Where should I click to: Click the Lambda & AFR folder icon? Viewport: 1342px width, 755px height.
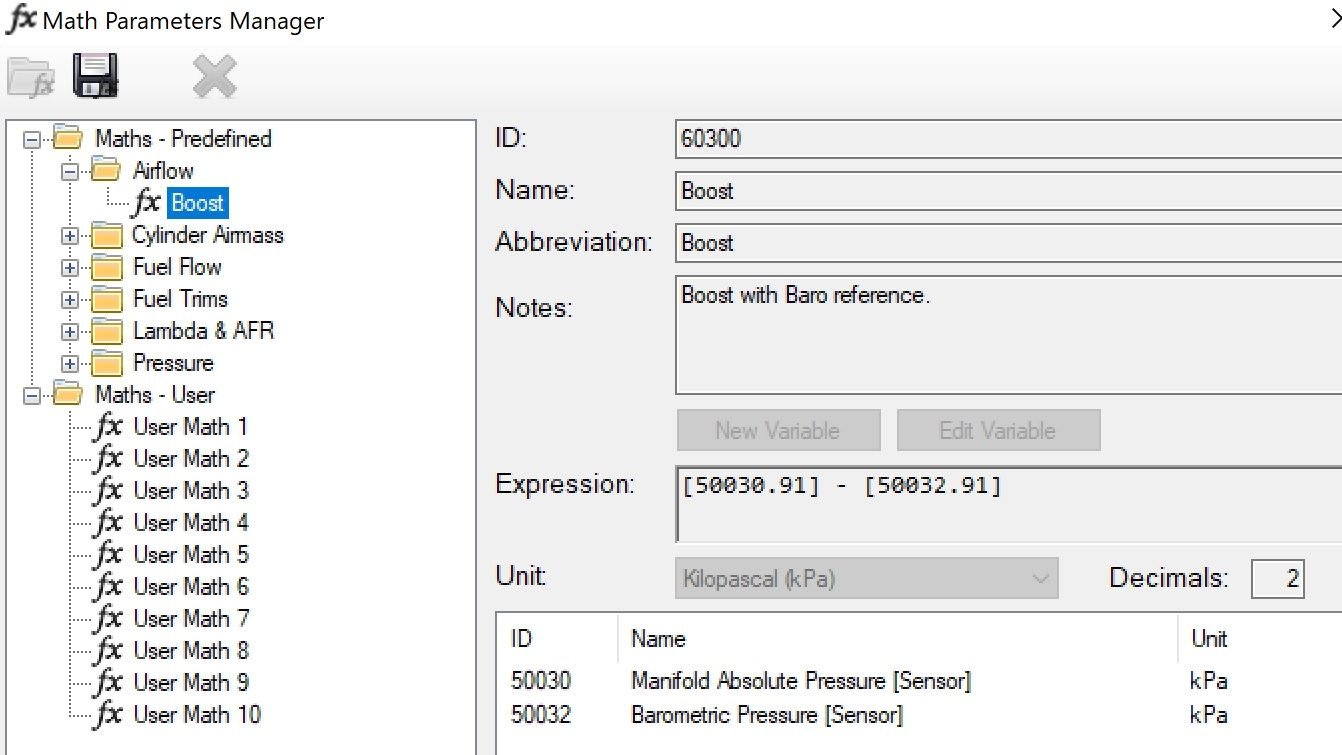[106, 332]
